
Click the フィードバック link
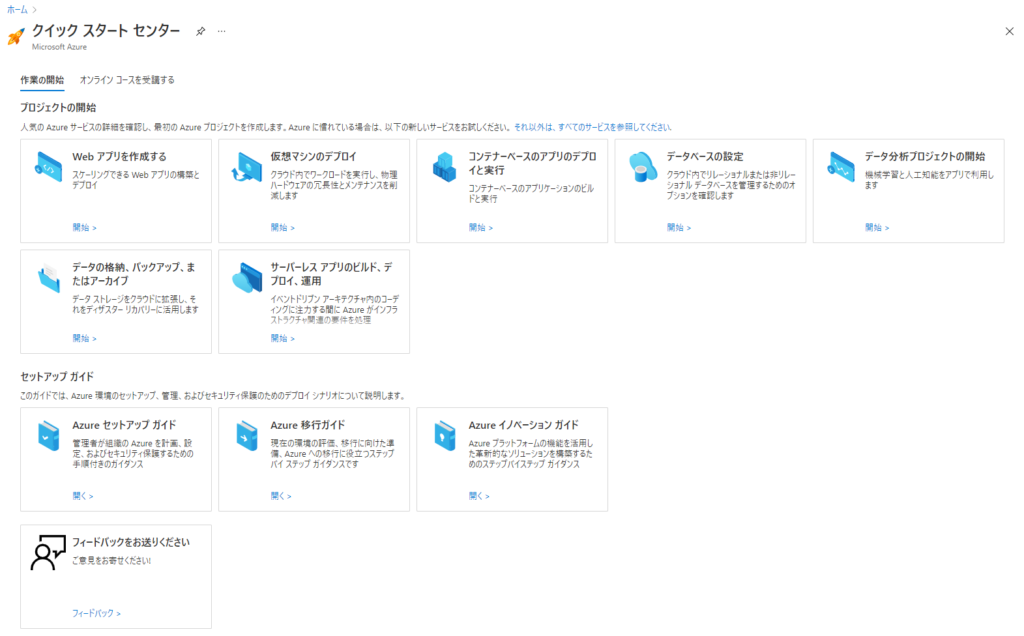click(x=96, y=613)
